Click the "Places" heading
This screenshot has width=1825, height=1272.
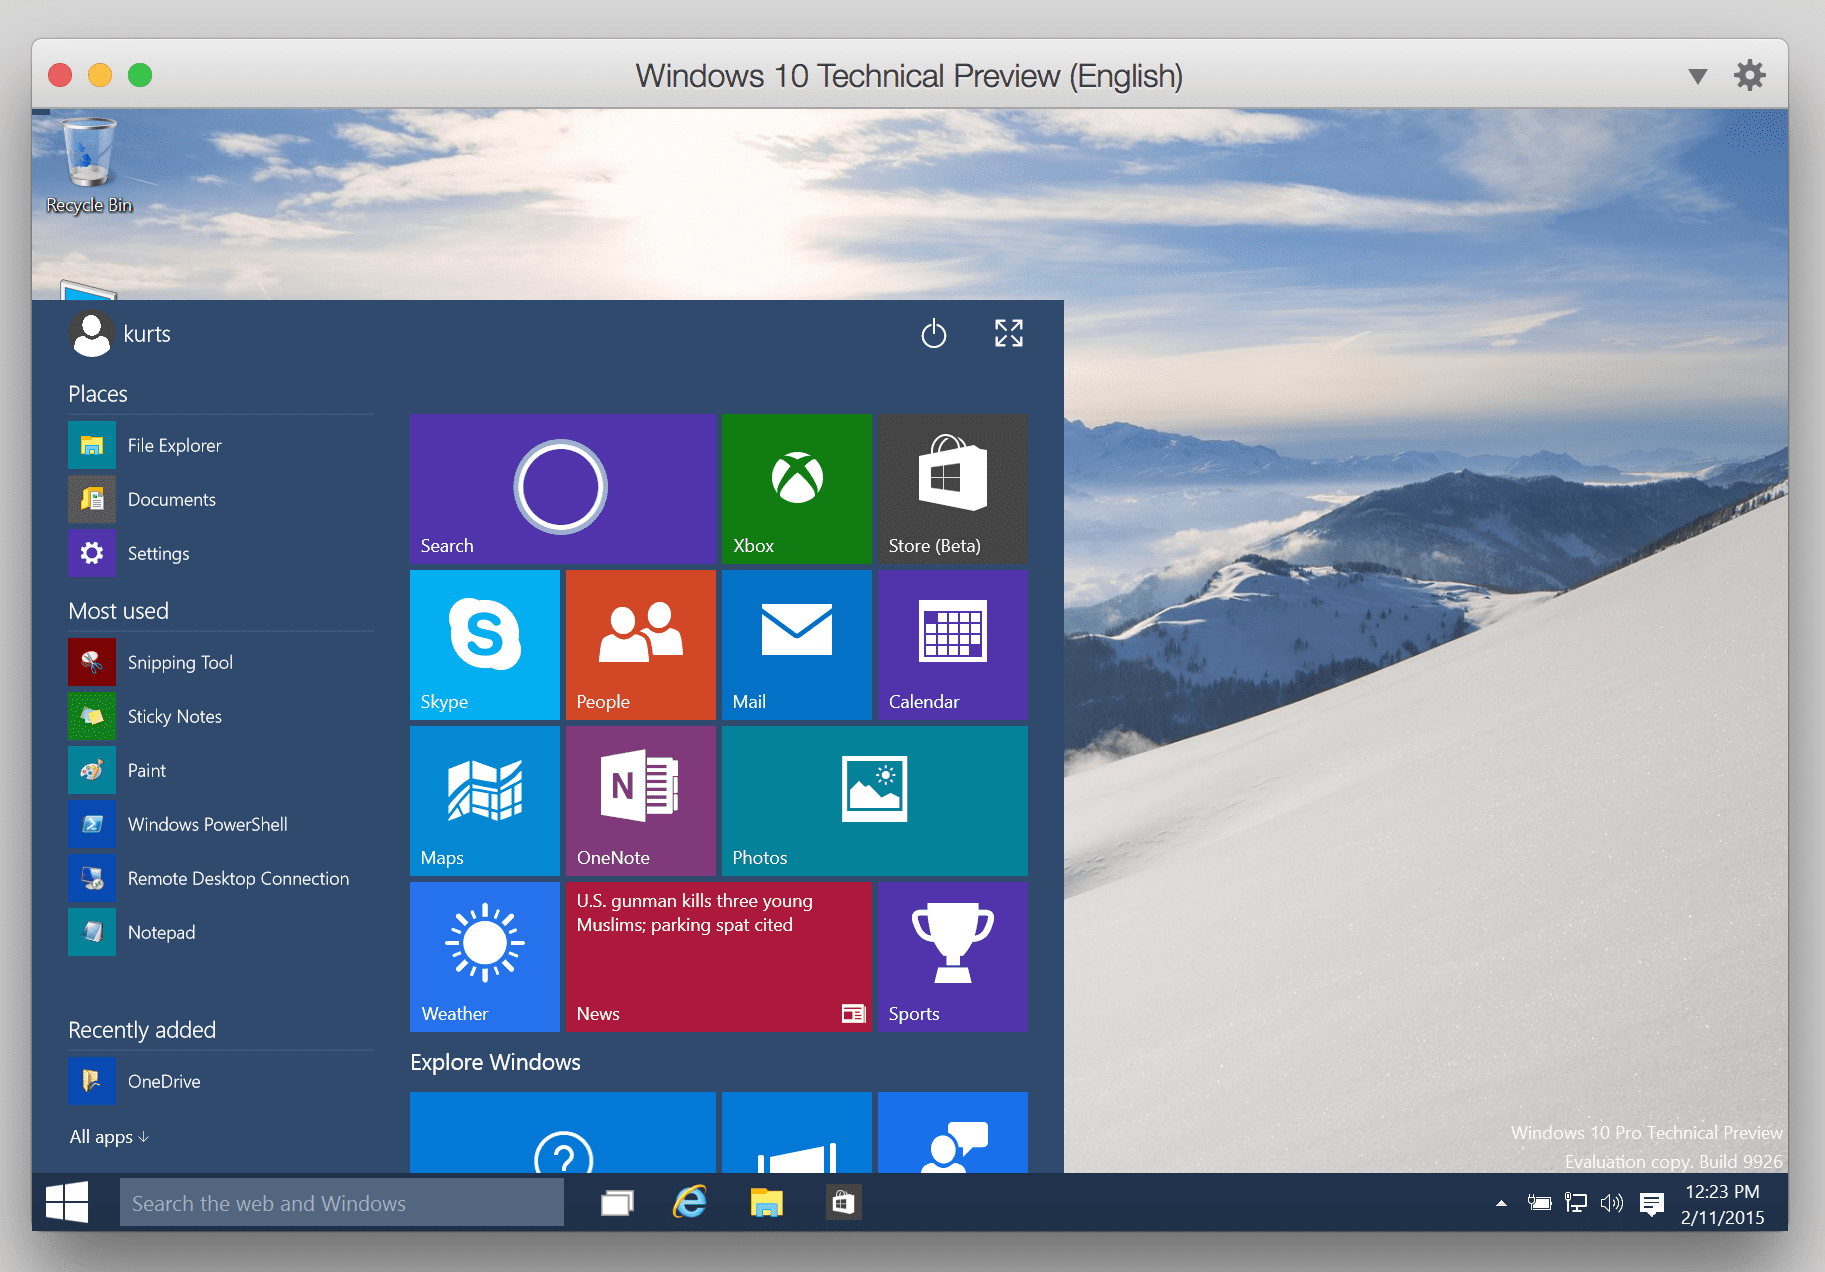click(98, 394)
